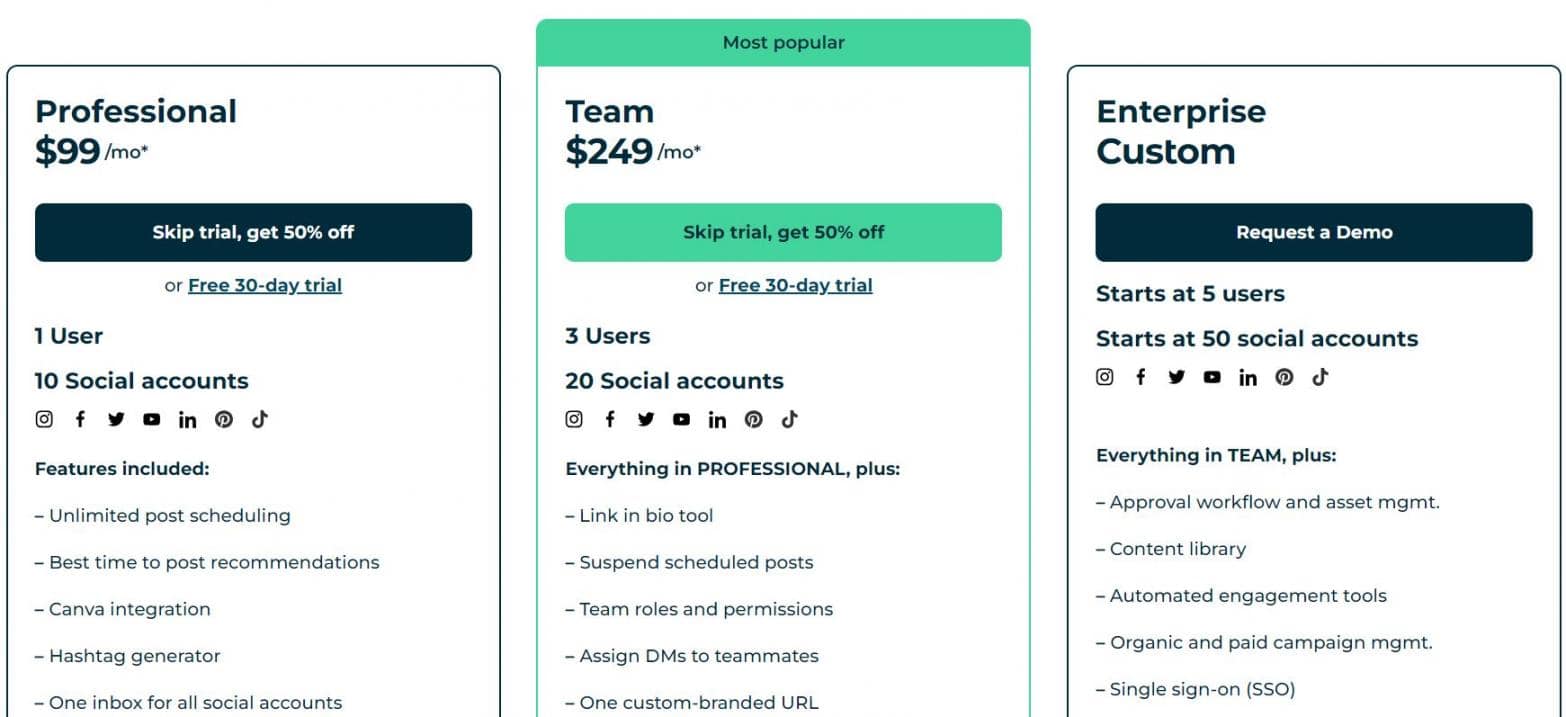This screenshot has width=1566, height=717.
Task: Click YouTube icon in Team plan
Action: [x=682, y=420]
